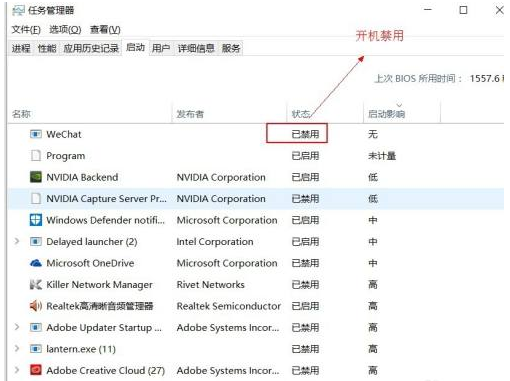Switch to the 详细信息 tab
510x381 pixels.
coord(196,48)
